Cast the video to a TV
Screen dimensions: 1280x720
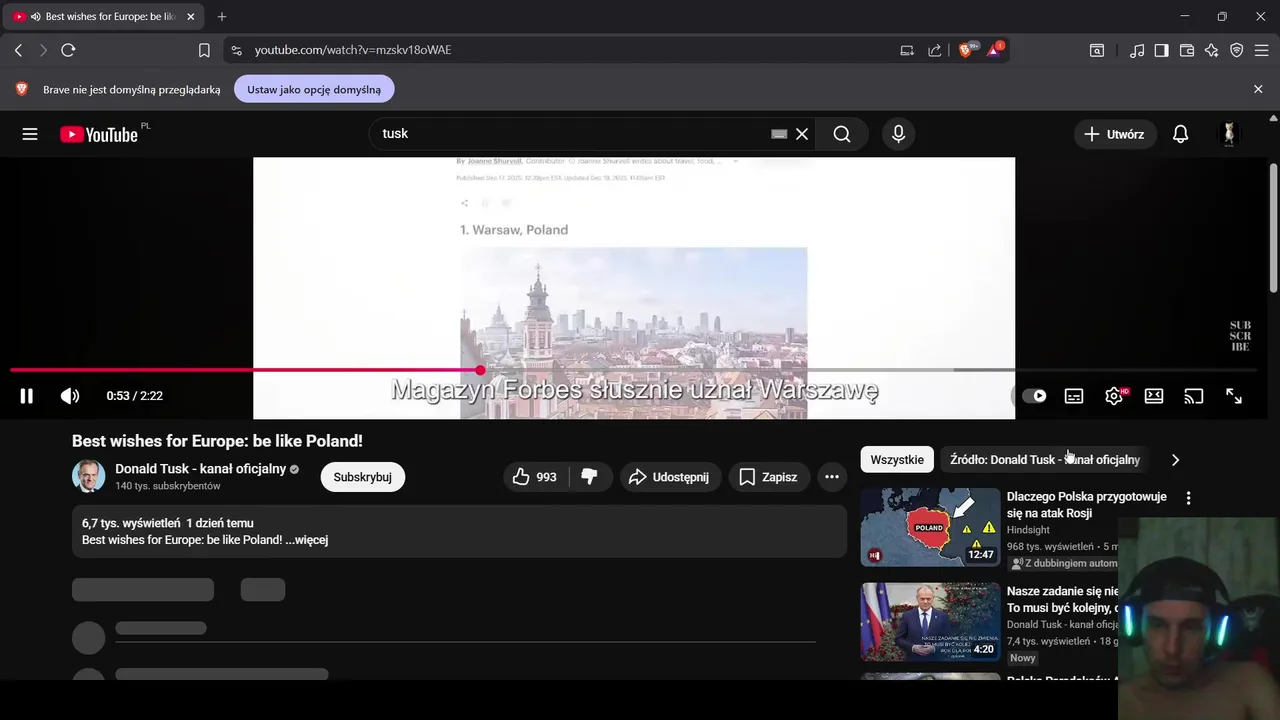pyautogui.click(x=1194, y=396)
